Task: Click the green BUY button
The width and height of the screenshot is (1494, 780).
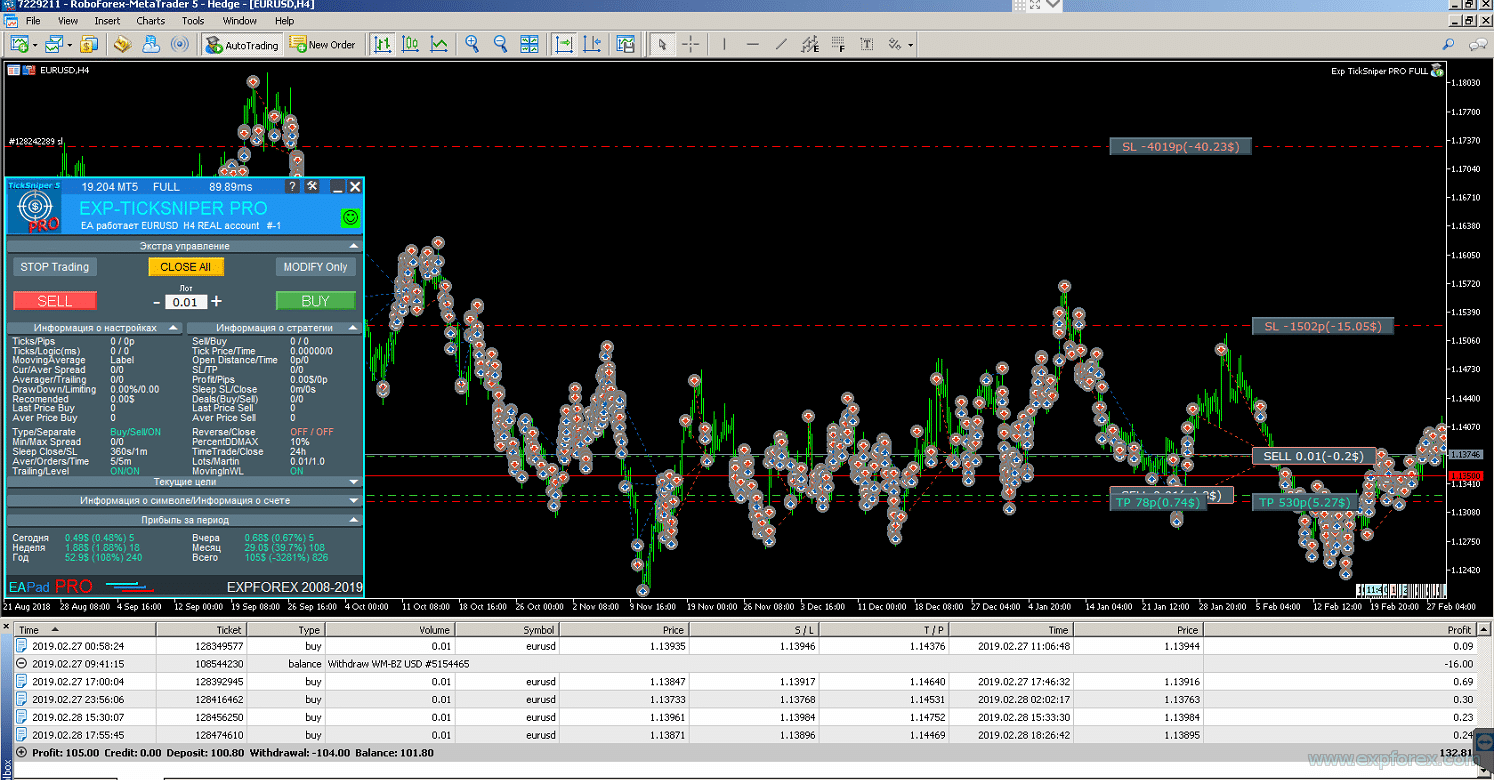Action: [x=316, y=301]
